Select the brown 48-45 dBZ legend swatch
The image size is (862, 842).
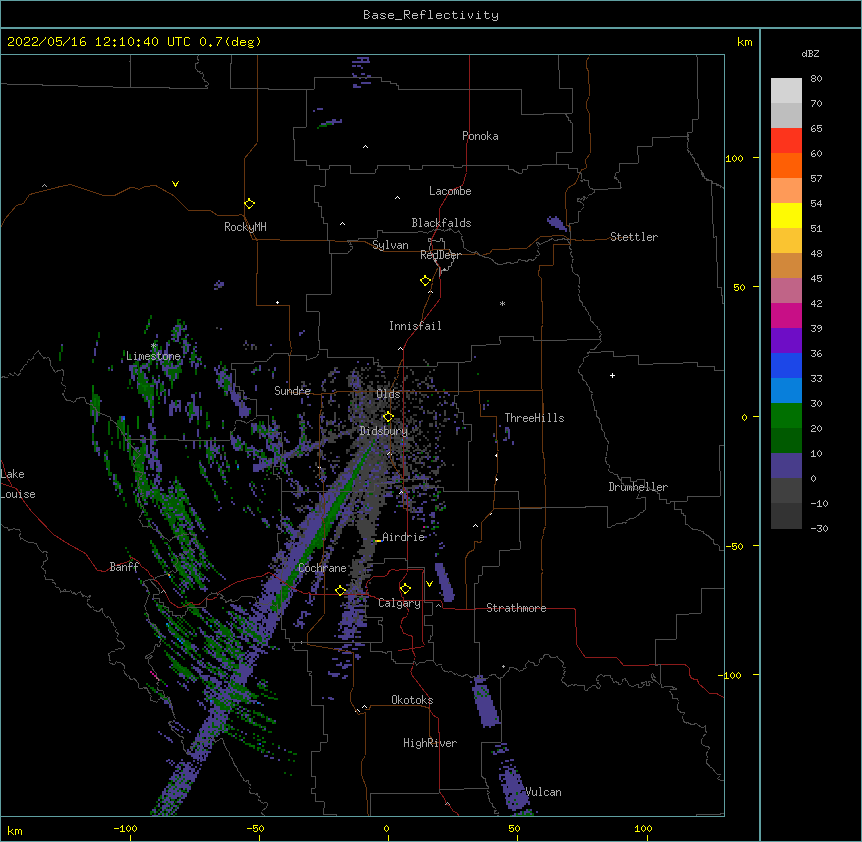pos(786,266)
